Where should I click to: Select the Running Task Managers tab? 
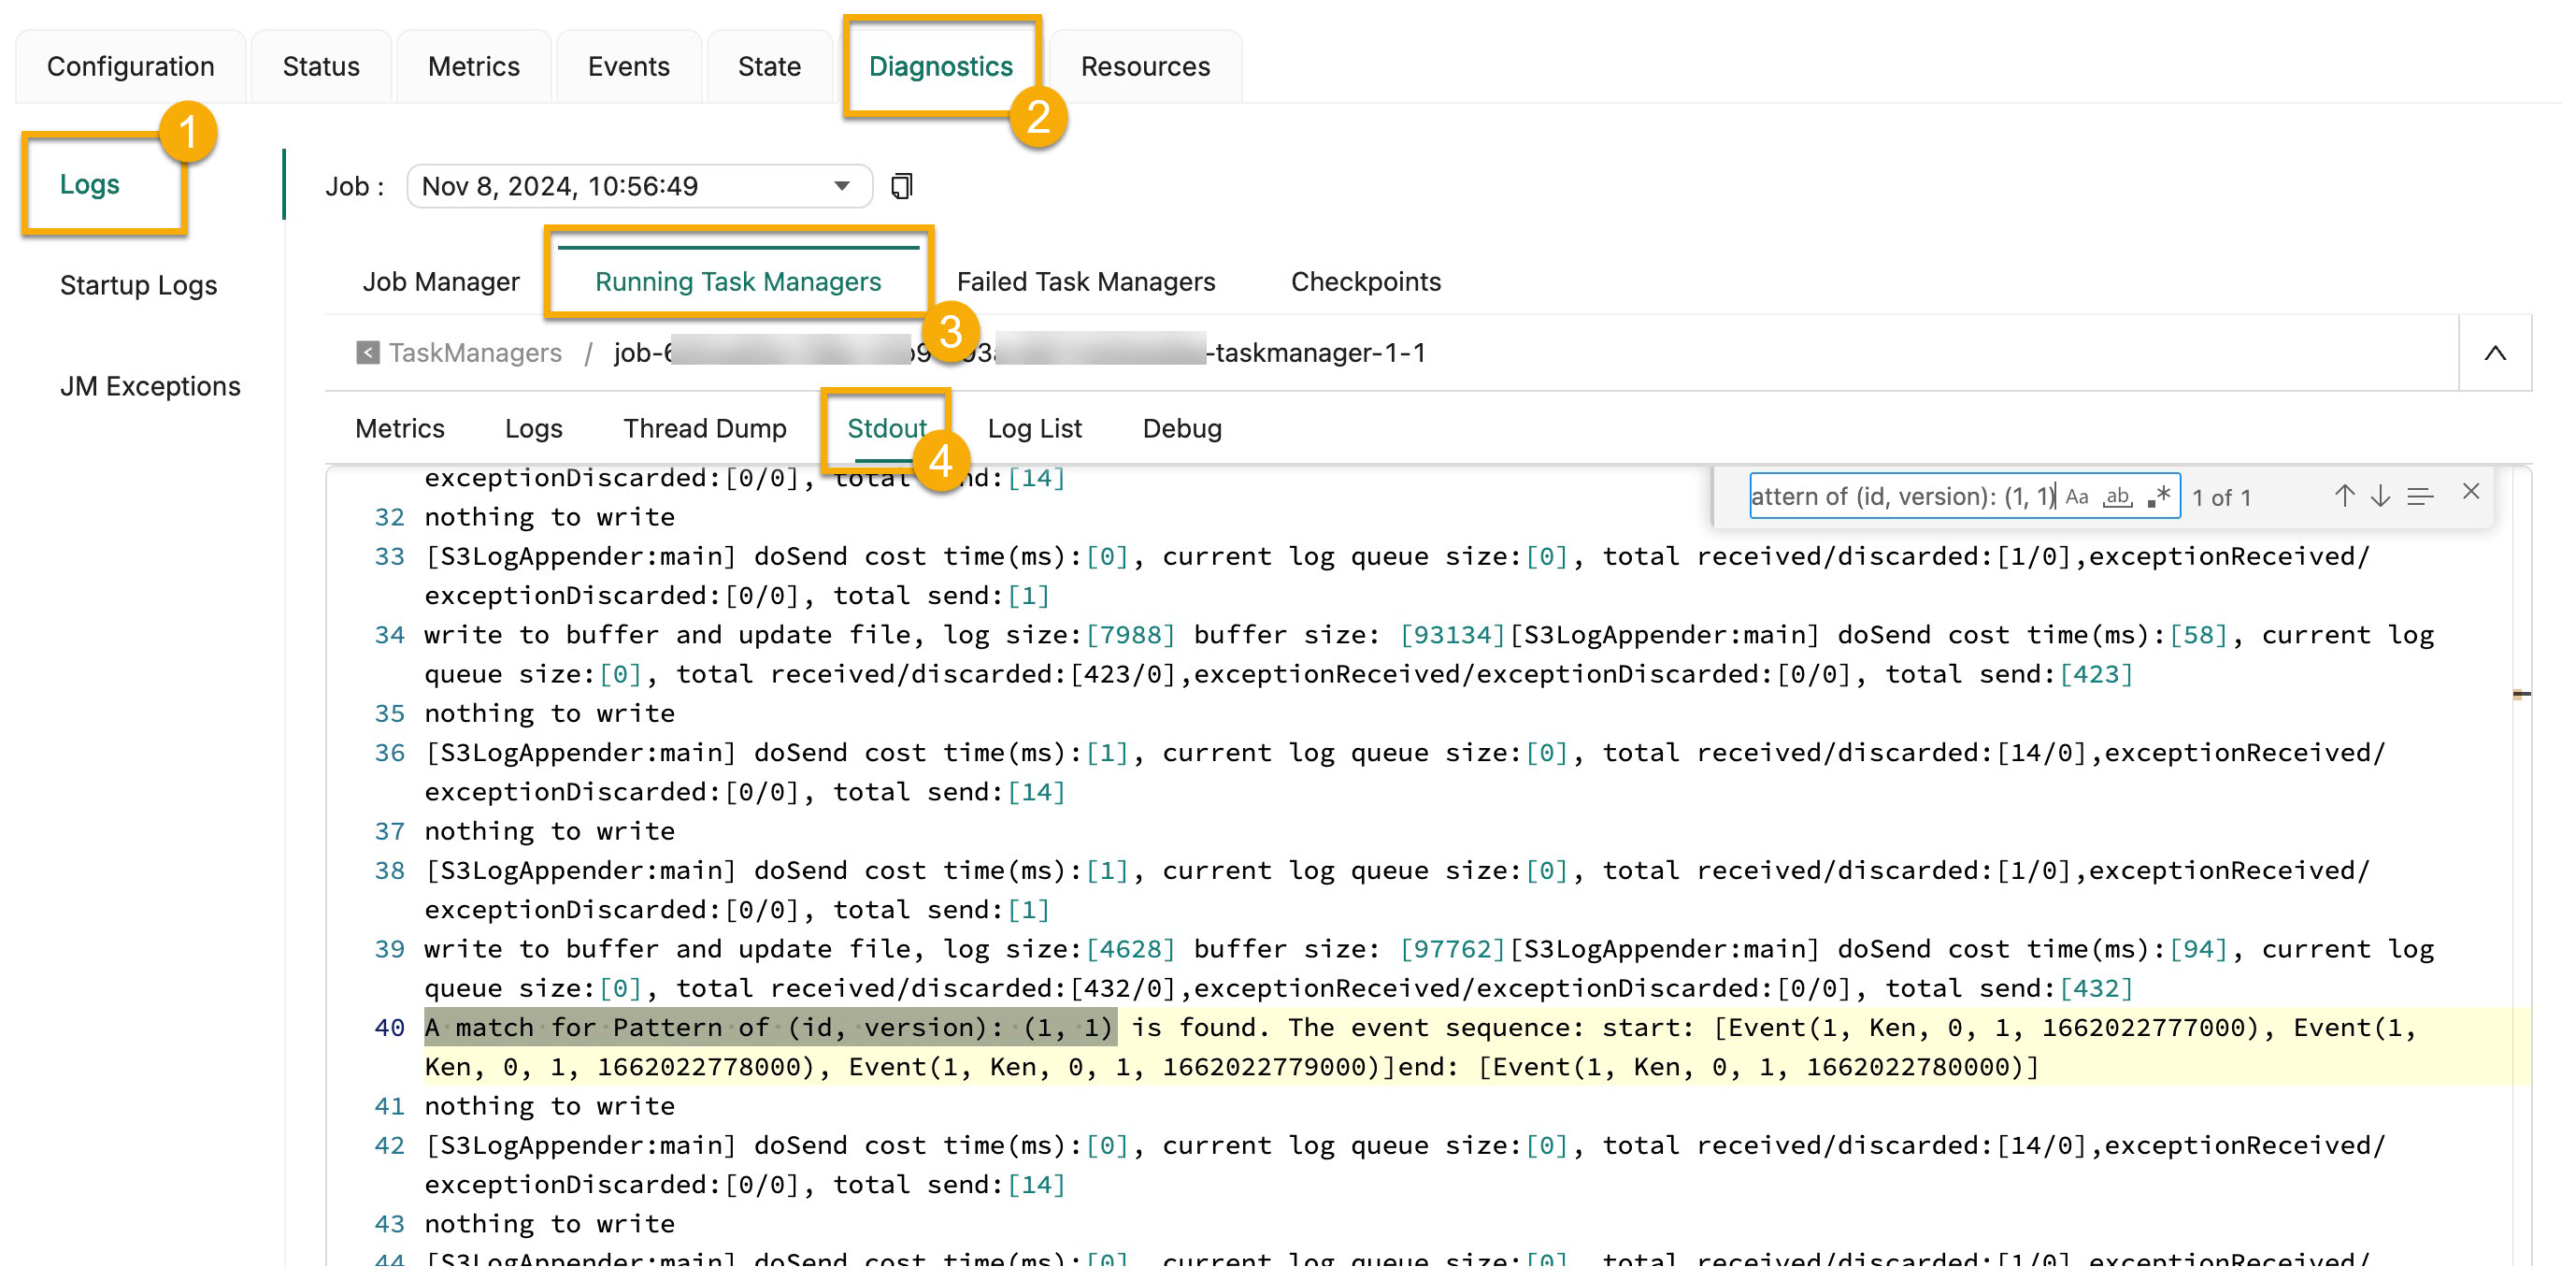tap(737, 282)
